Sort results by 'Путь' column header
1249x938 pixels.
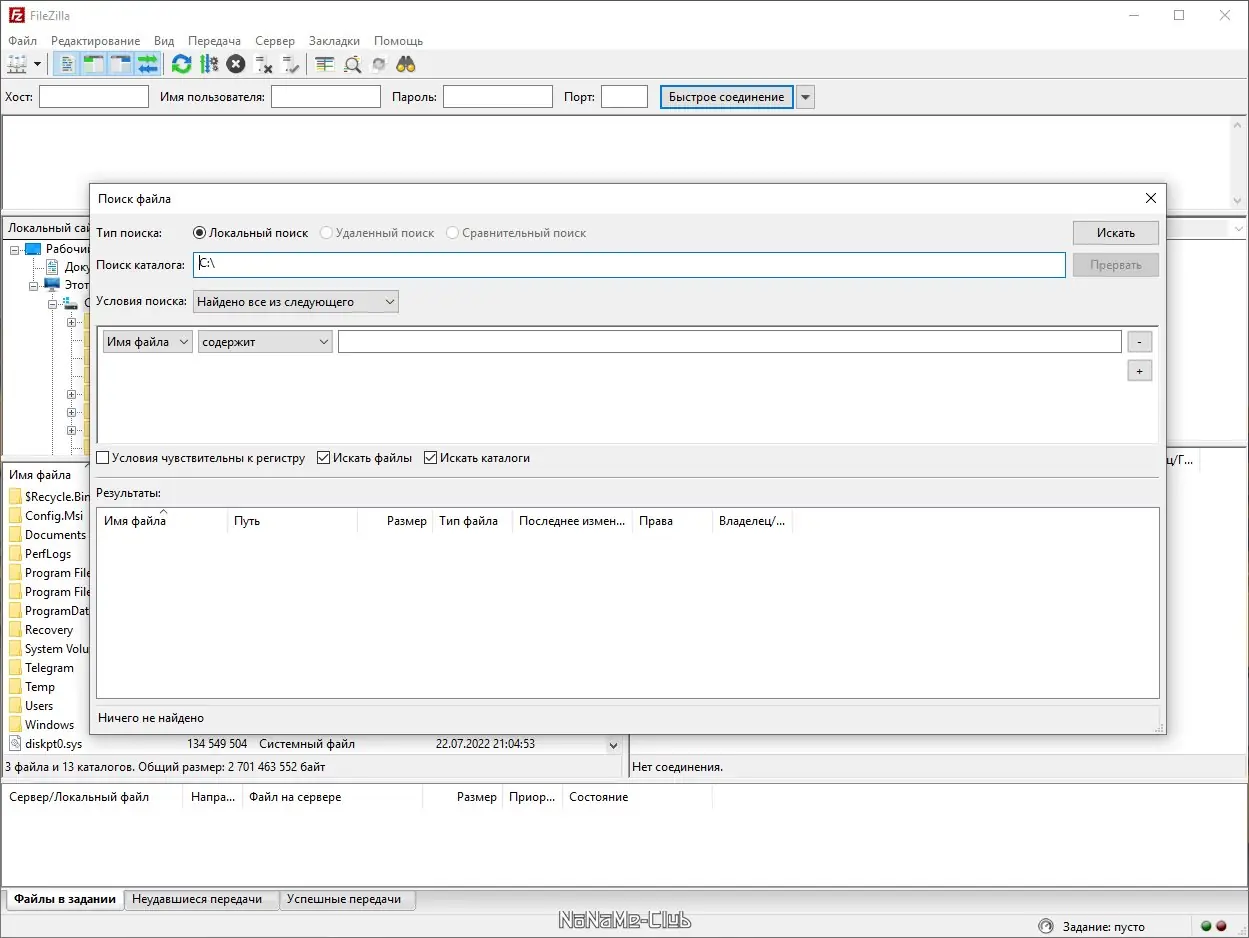(x=291, y=521)
